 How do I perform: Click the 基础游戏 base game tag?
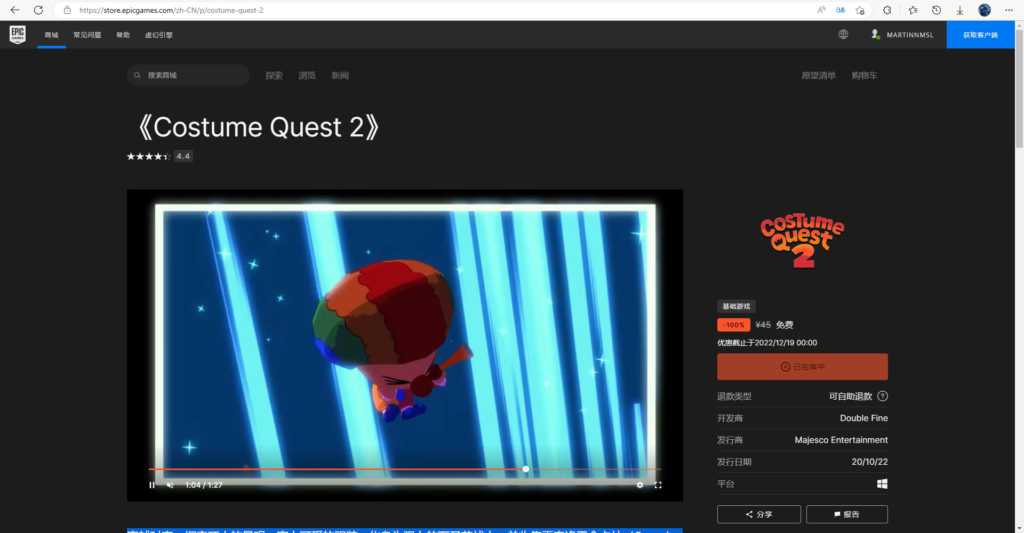pos(736,306)
